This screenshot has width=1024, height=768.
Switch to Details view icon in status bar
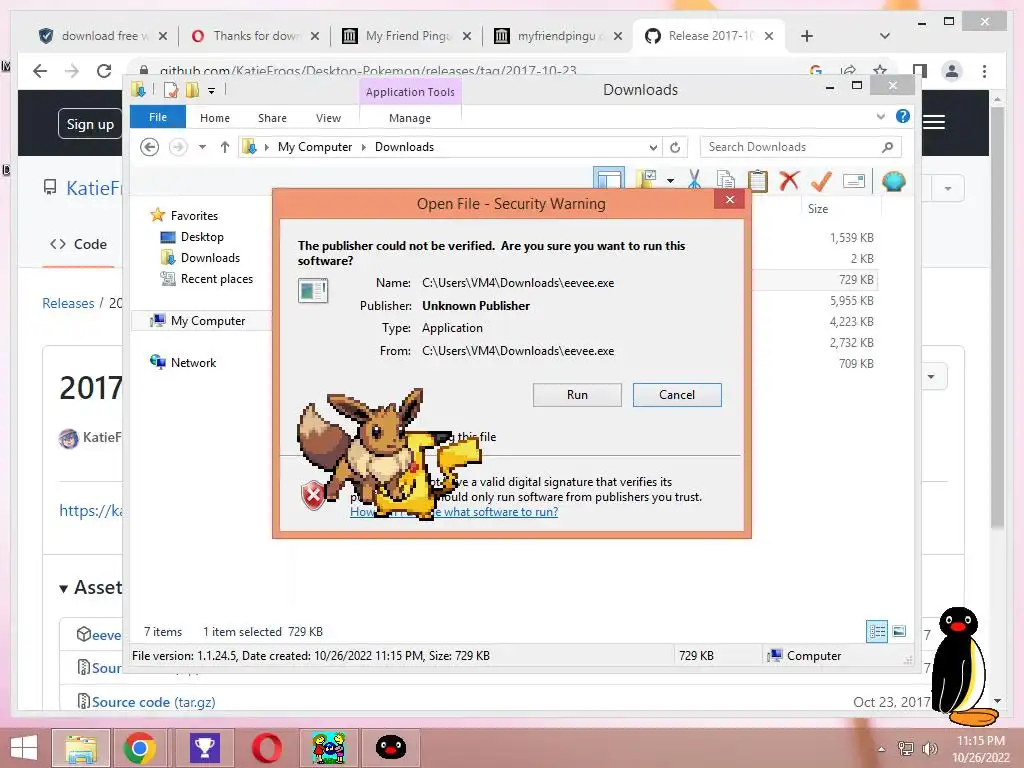click(877, 631)
